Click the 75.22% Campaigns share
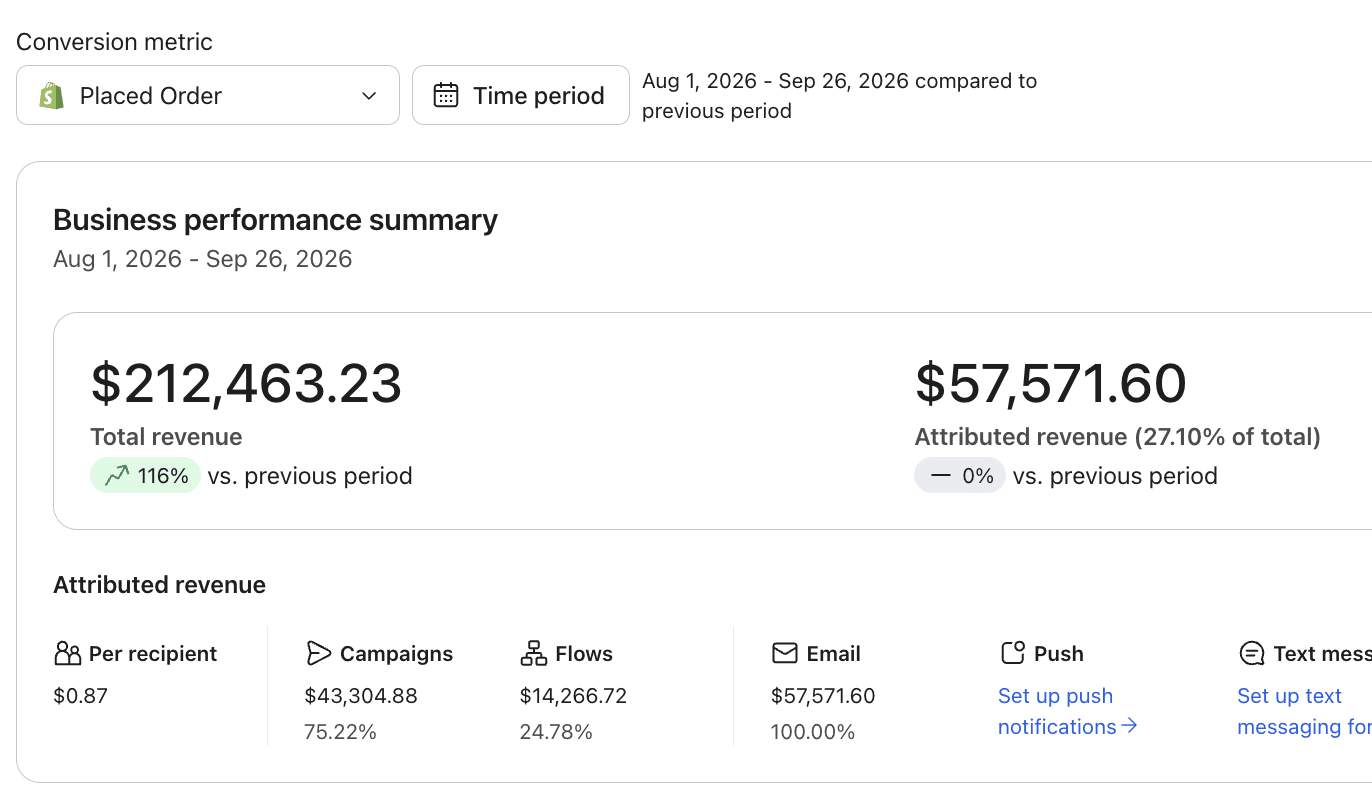Image resolution: width=1372 pixels, height=812 pixels. (x=340, y=732)
